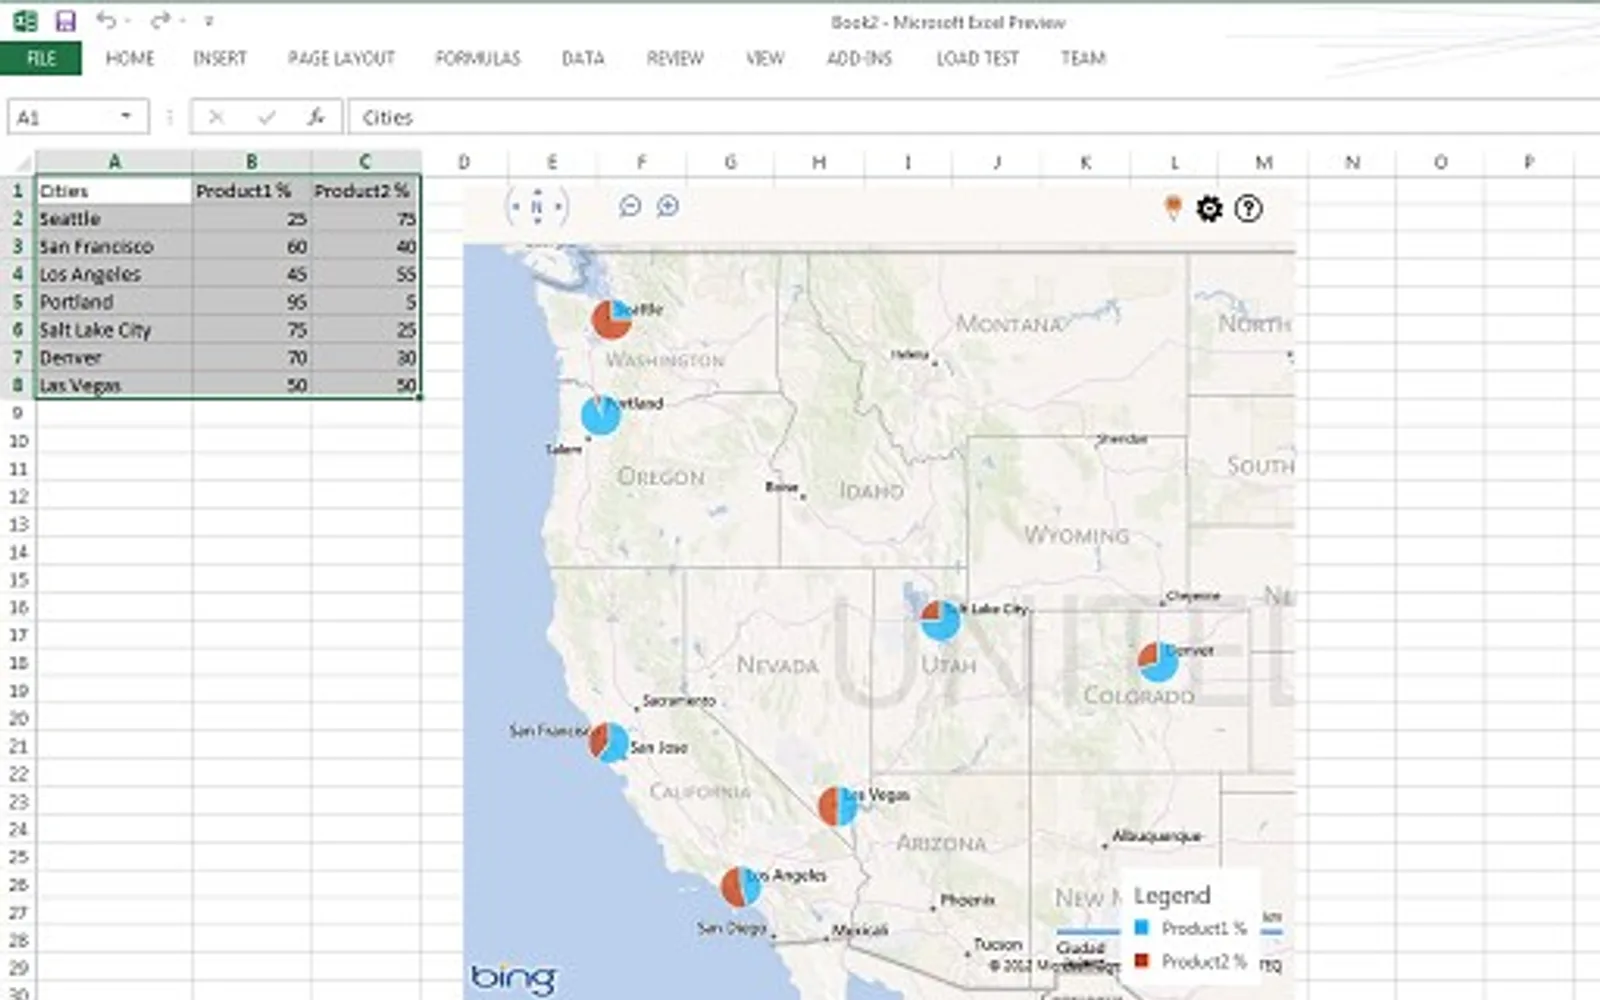Click the Las Vegas pie chart marker
Screen dimensions: 1600x1000
coord(838,806)
